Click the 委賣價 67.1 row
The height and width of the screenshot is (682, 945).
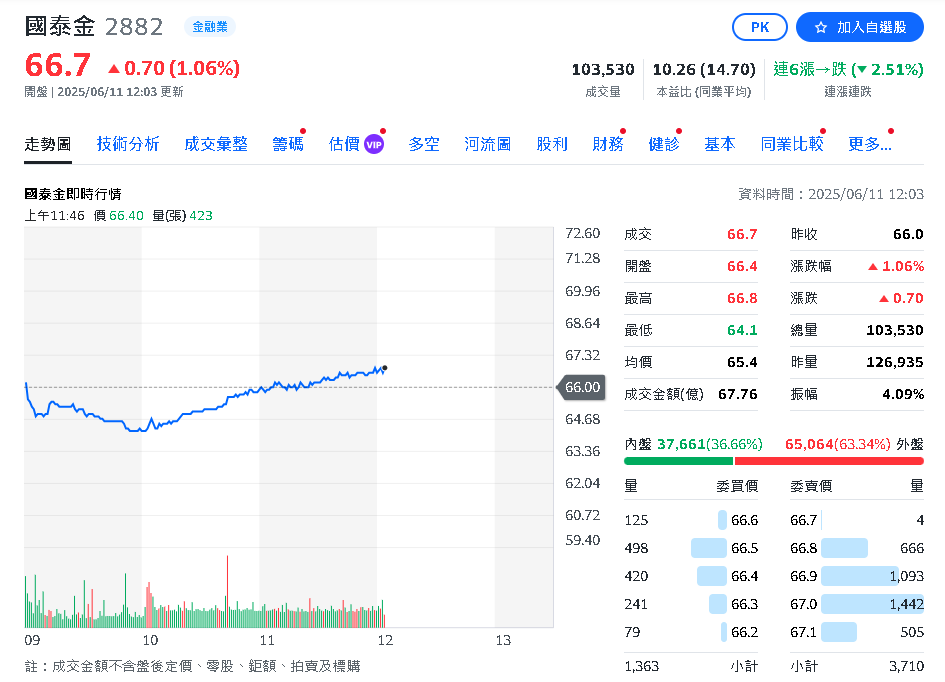point(857,632)
